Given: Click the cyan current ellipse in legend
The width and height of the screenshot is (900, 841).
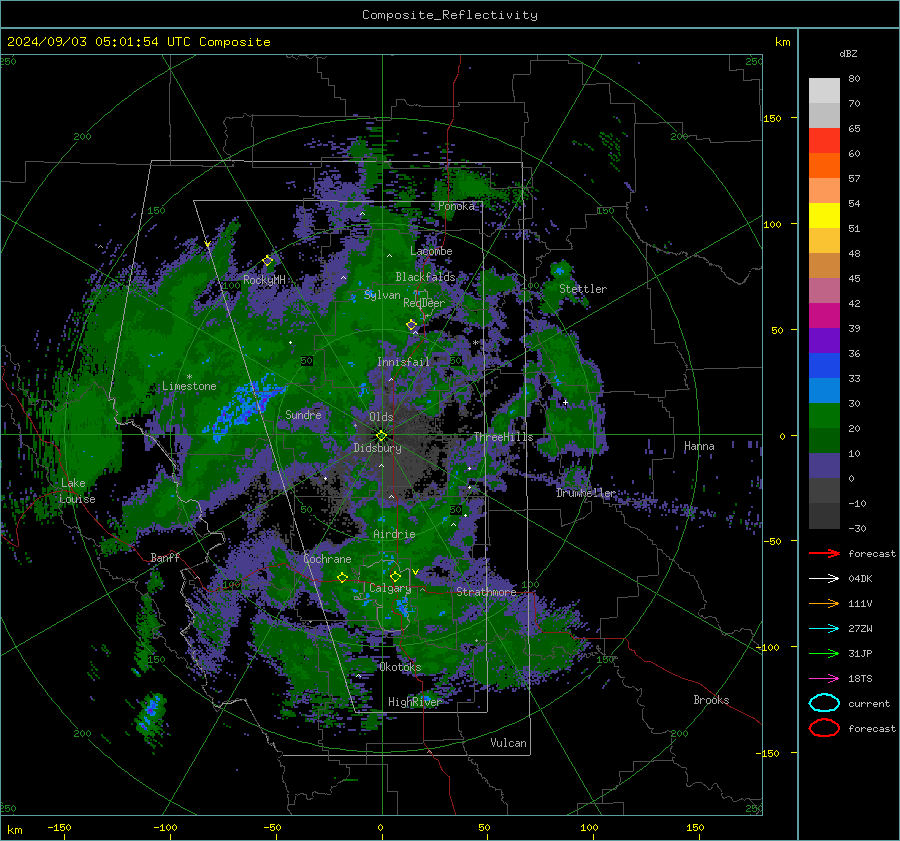Looking at the screenshot, I should (824, 703).
